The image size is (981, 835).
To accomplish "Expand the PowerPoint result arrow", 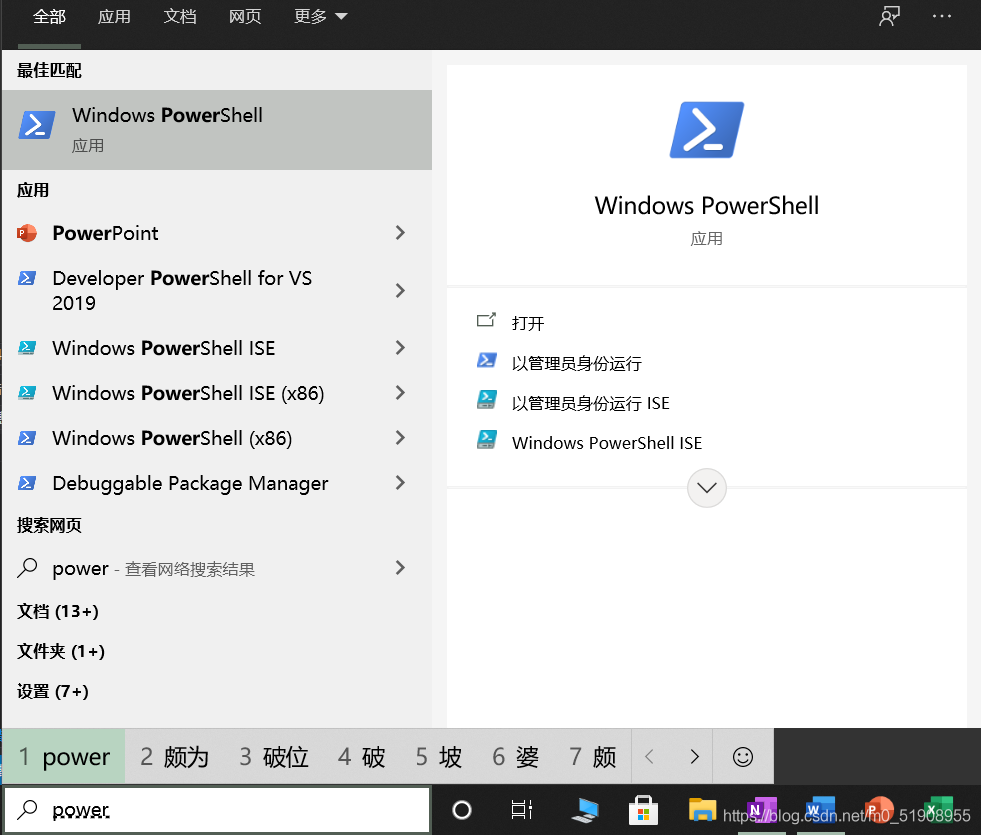I will 400,233.
